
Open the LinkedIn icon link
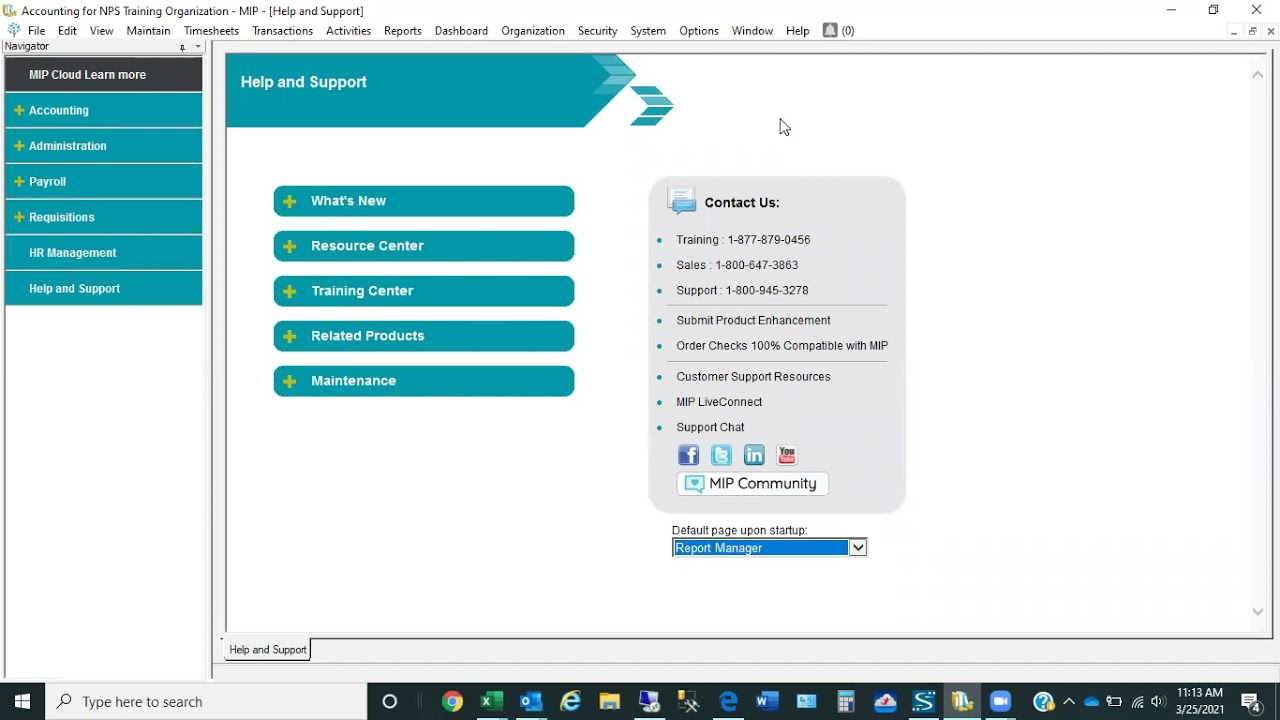(x=754, y=456)
